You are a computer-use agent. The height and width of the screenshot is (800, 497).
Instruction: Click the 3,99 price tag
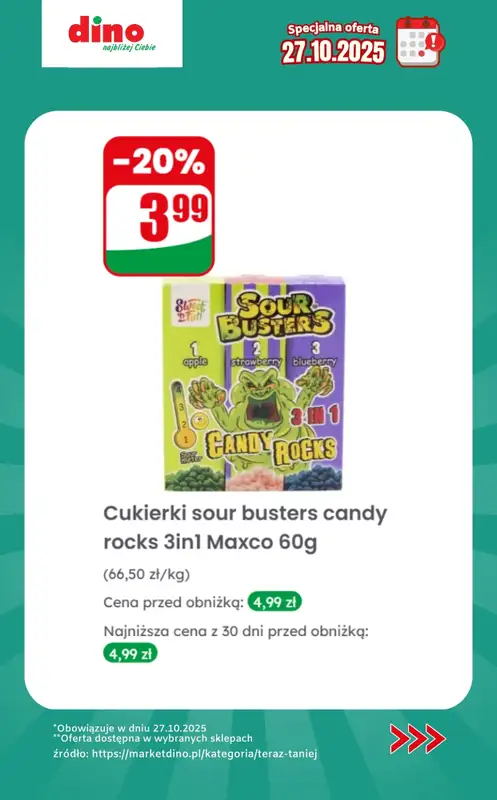click(x=173, y=216)
